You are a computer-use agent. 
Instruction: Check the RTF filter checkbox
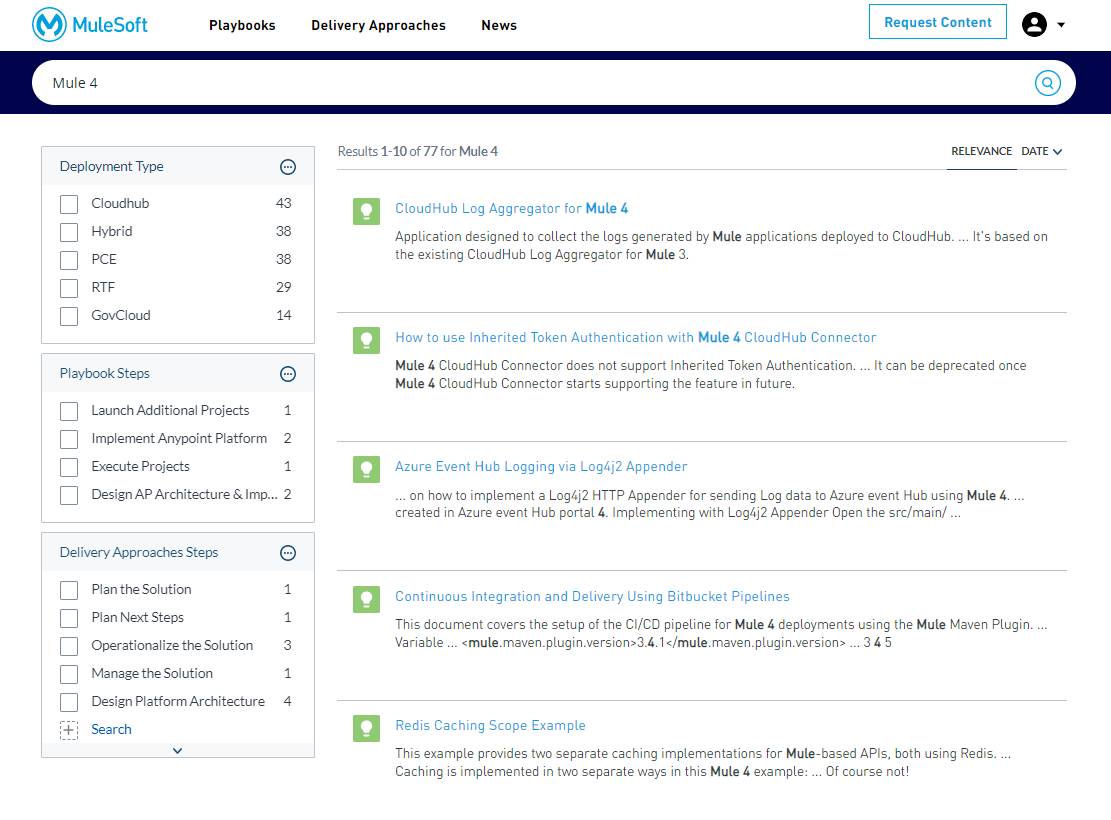pos(69,288)
